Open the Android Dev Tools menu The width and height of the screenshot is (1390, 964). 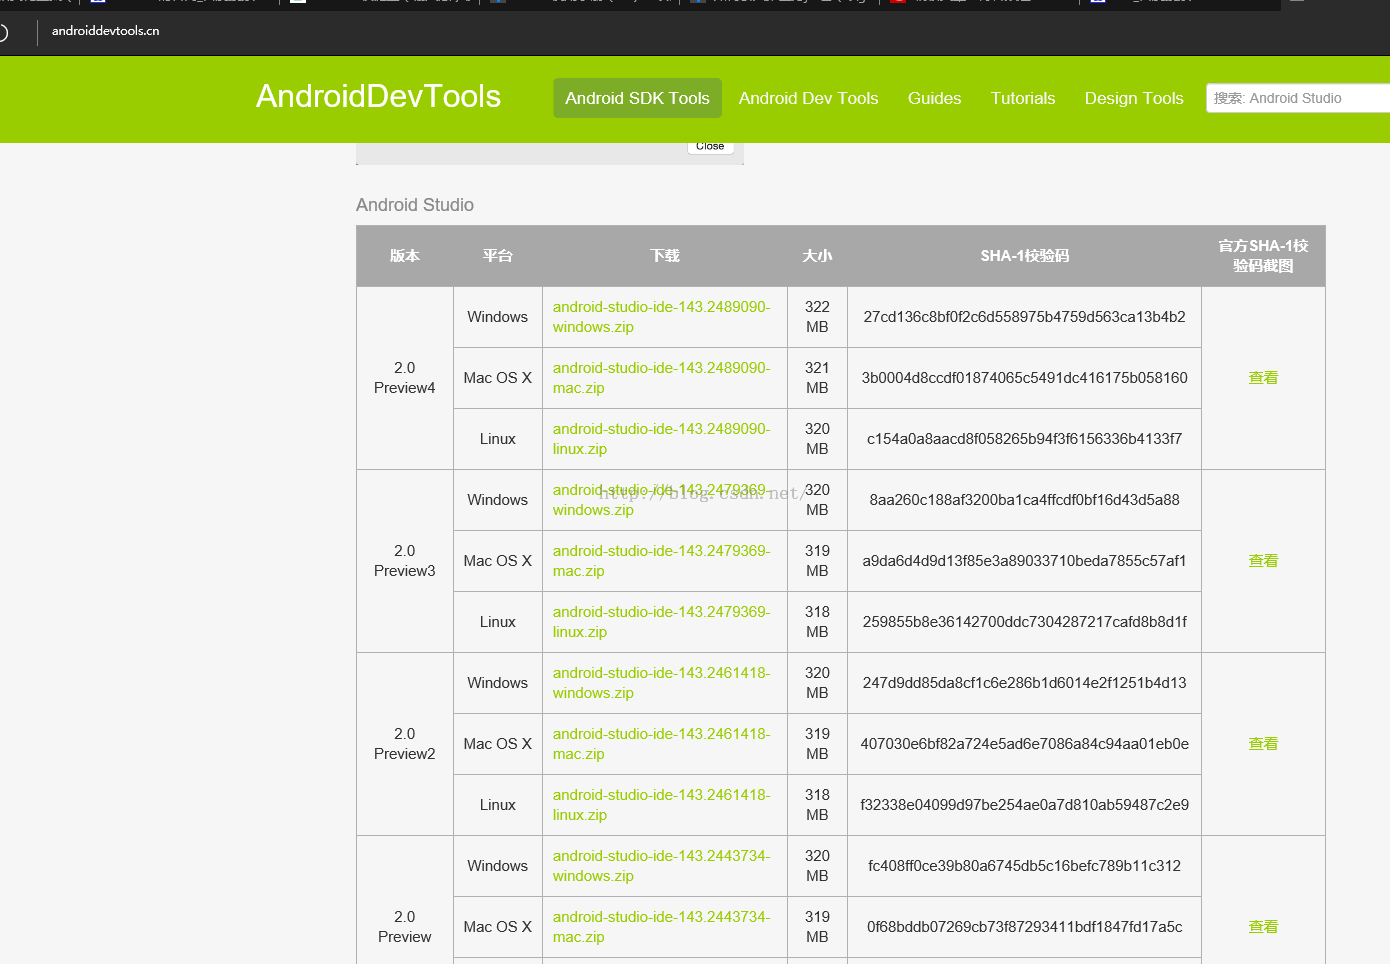(x=808, y=98)
